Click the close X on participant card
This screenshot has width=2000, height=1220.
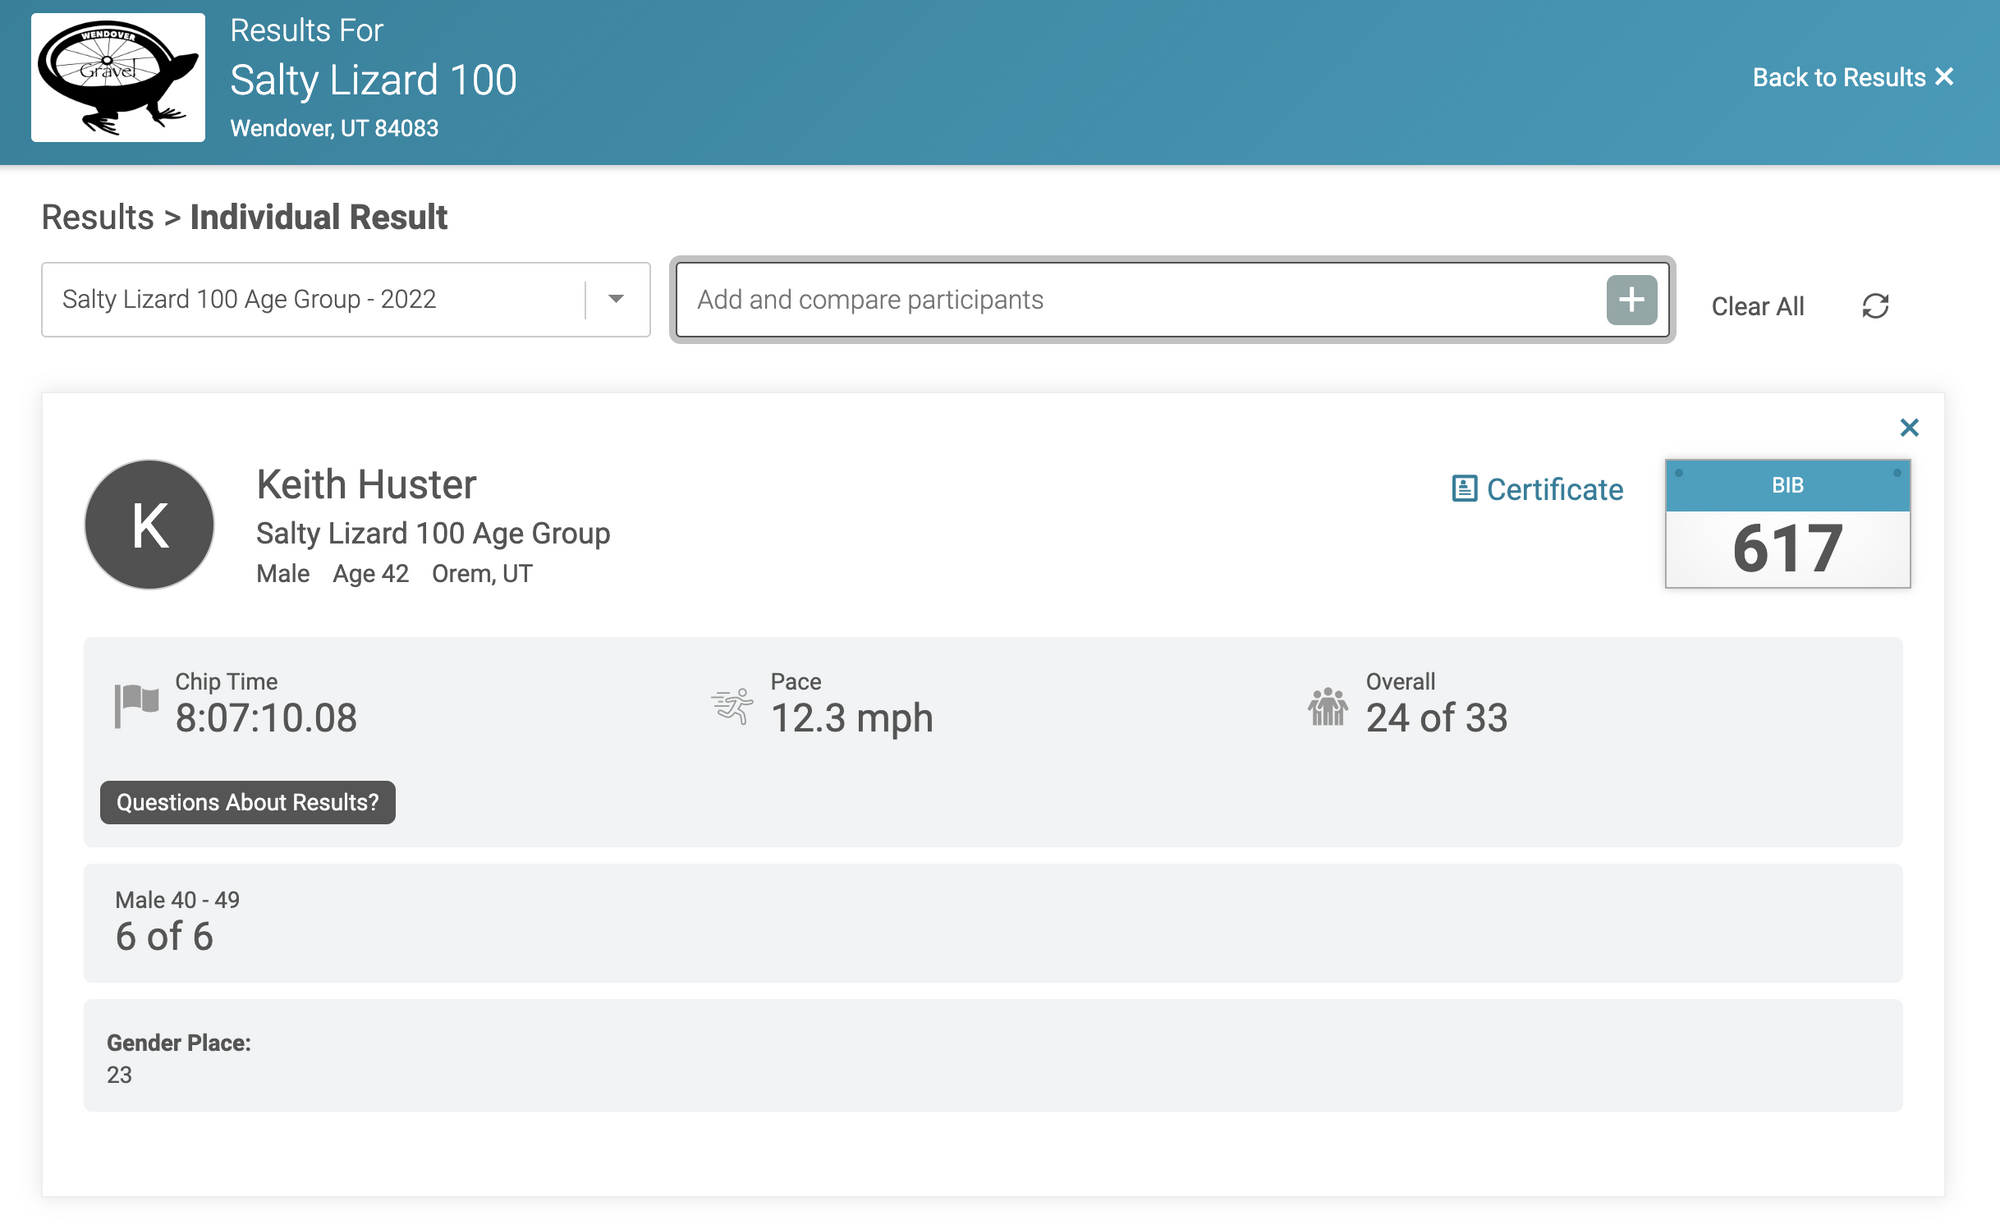coord(1907,427)
